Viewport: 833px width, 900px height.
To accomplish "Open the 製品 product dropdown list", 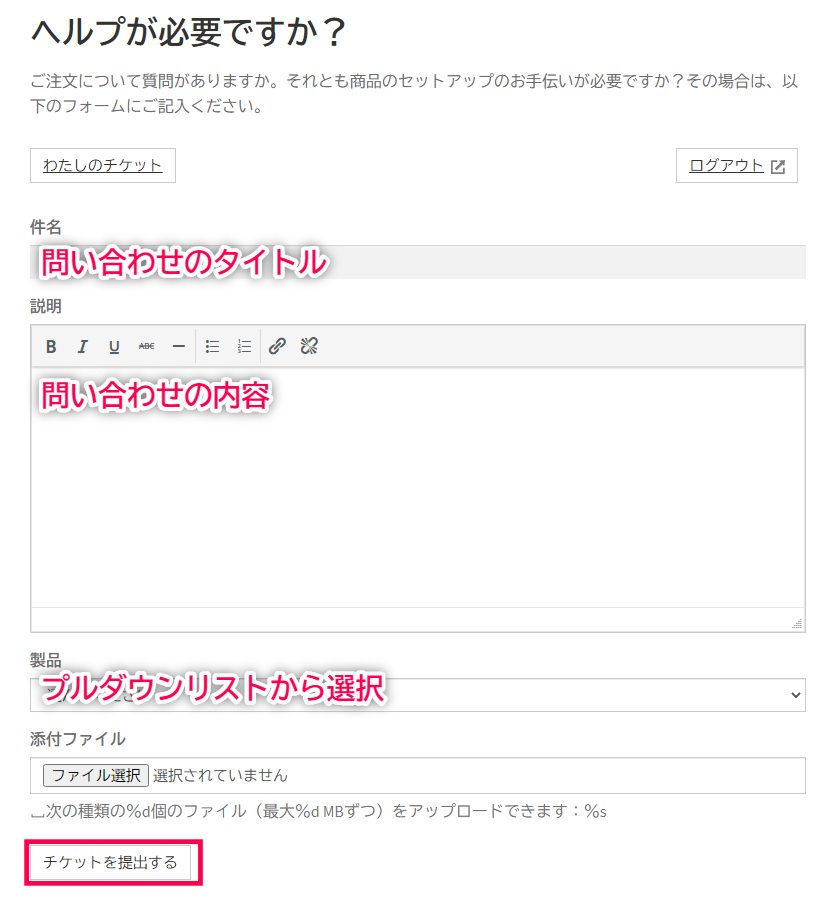I will [418, 695].
